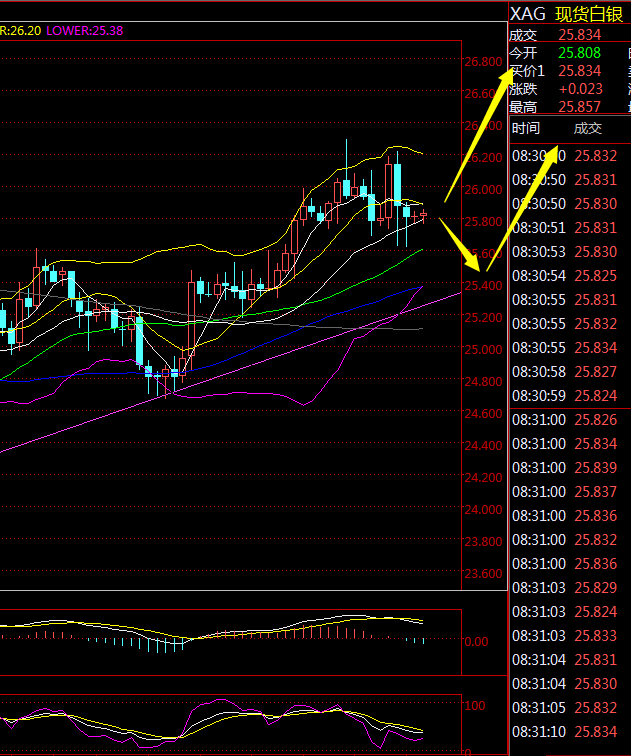Viewport: 631px width, 756px height.
Task: Select the tick row at 08:30:59
Action: tap(566, 395)
